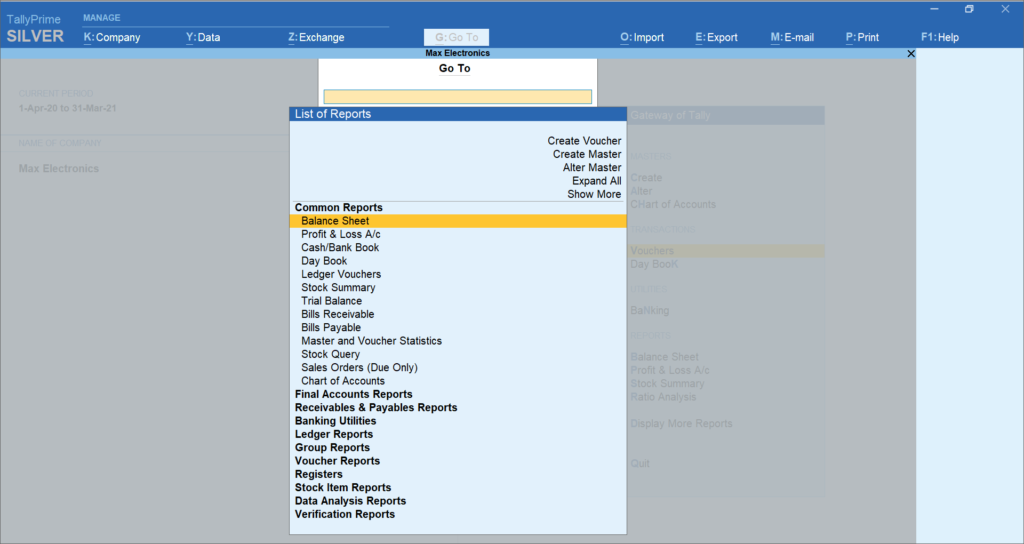Open the Z: Exchange menu
Screen dimensions: 1024x544
pos(316,37)
